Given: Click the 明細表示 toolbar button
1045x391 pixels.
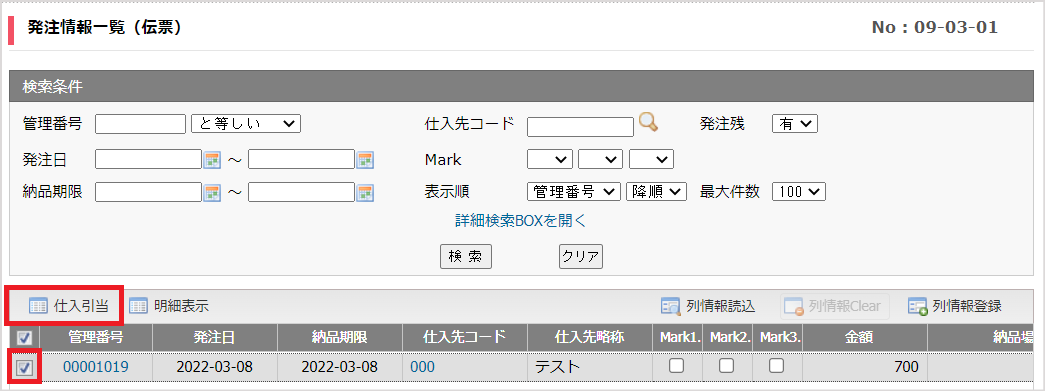Looking at the screenshot, I should [169, 306].
